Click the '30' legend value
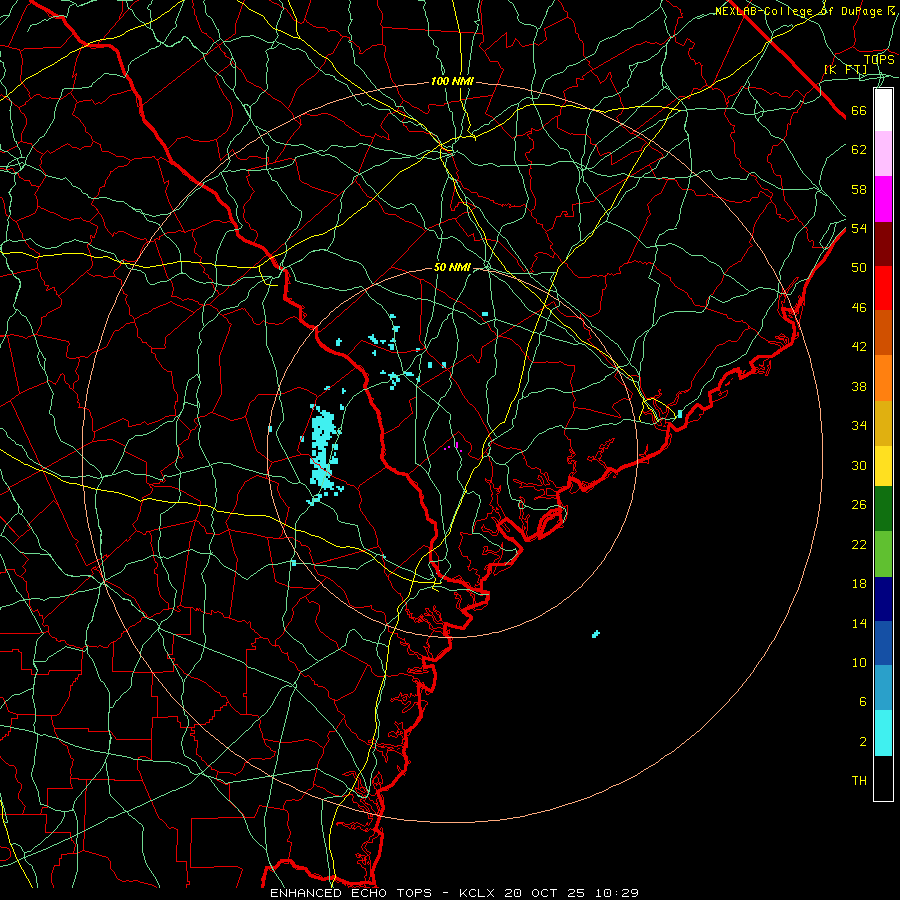The height and width of the screenshot is (900, 900). [x=859, y=465]
